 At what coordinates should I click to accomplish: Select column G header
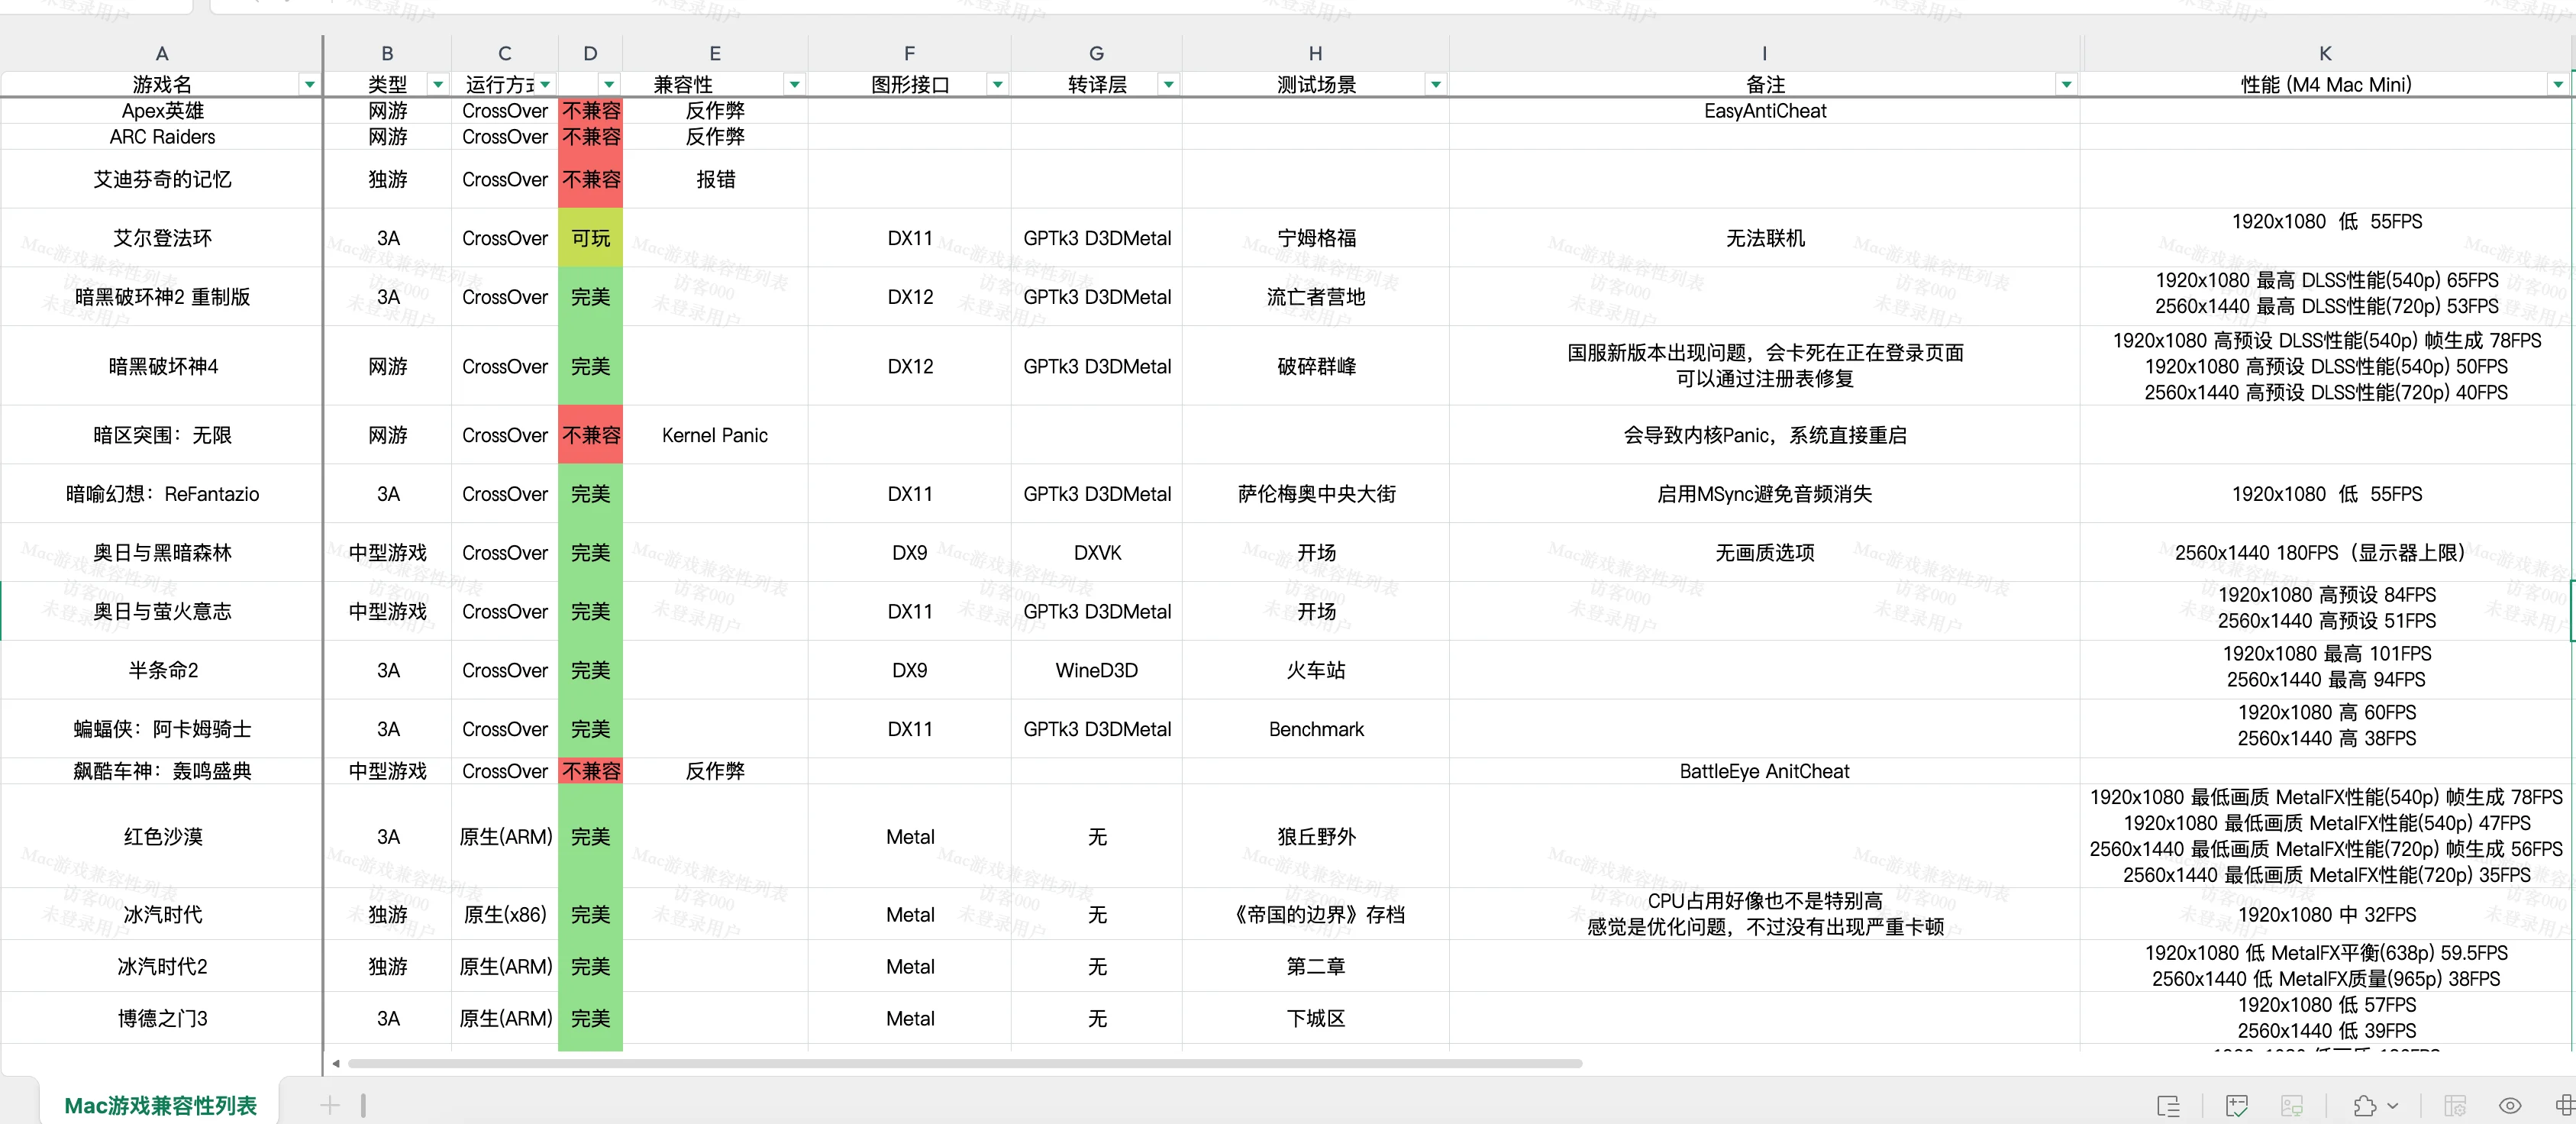pos(1096,53)
